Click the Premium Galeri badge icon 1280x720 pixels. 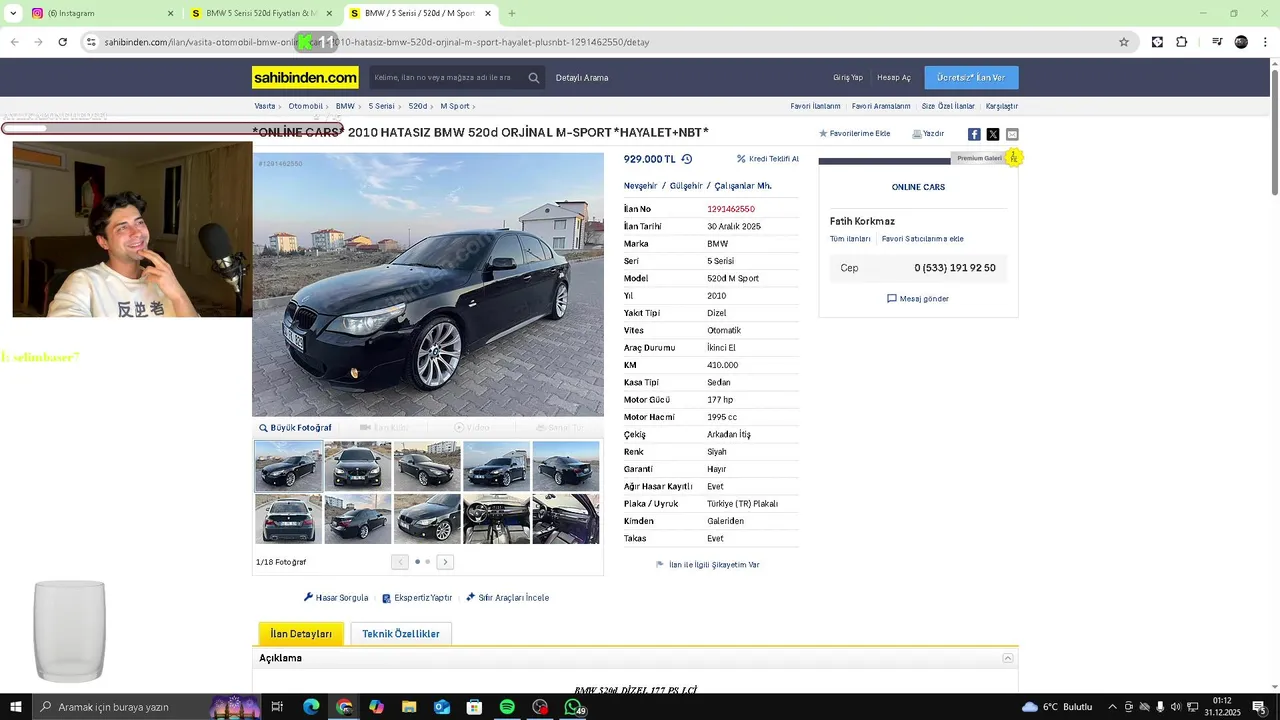click(x=1014, y=158)
